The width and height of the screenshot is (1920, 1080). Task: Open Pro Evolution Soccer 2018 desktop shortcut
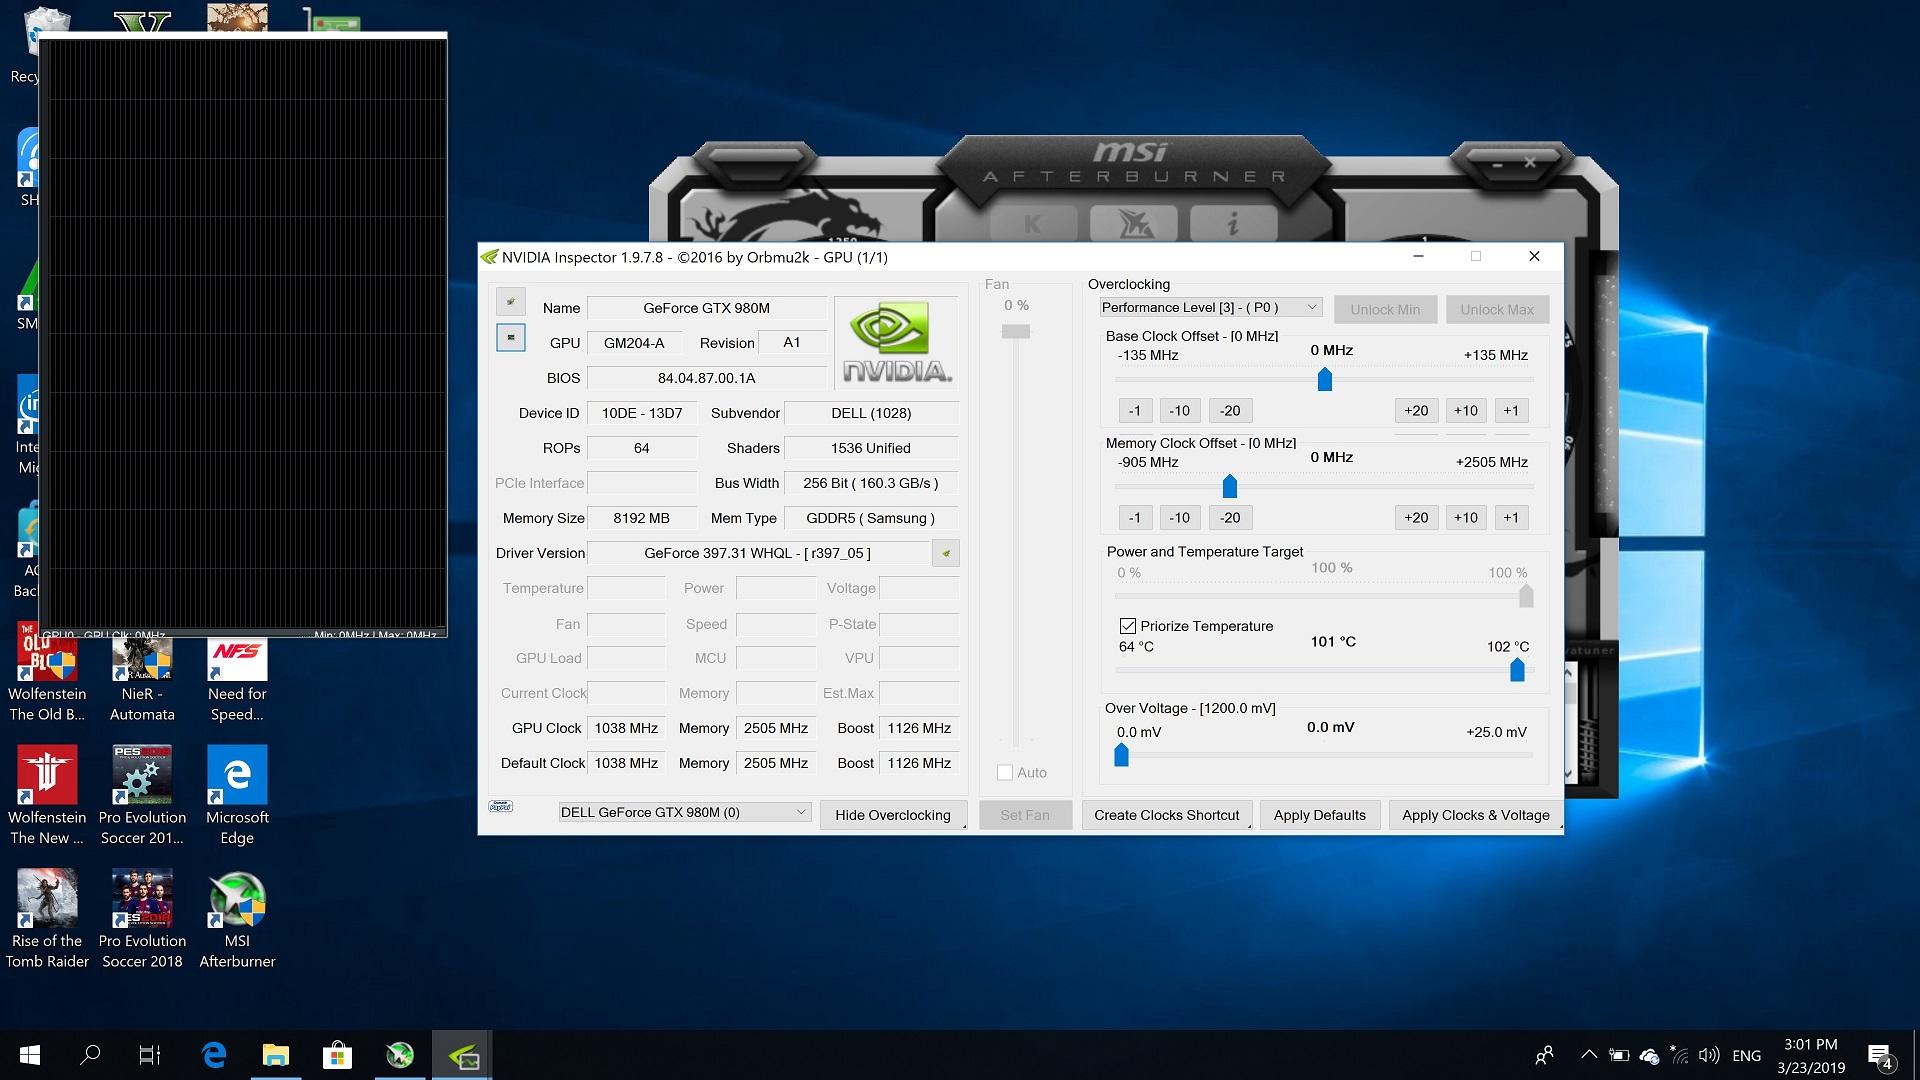pos(142,919)
